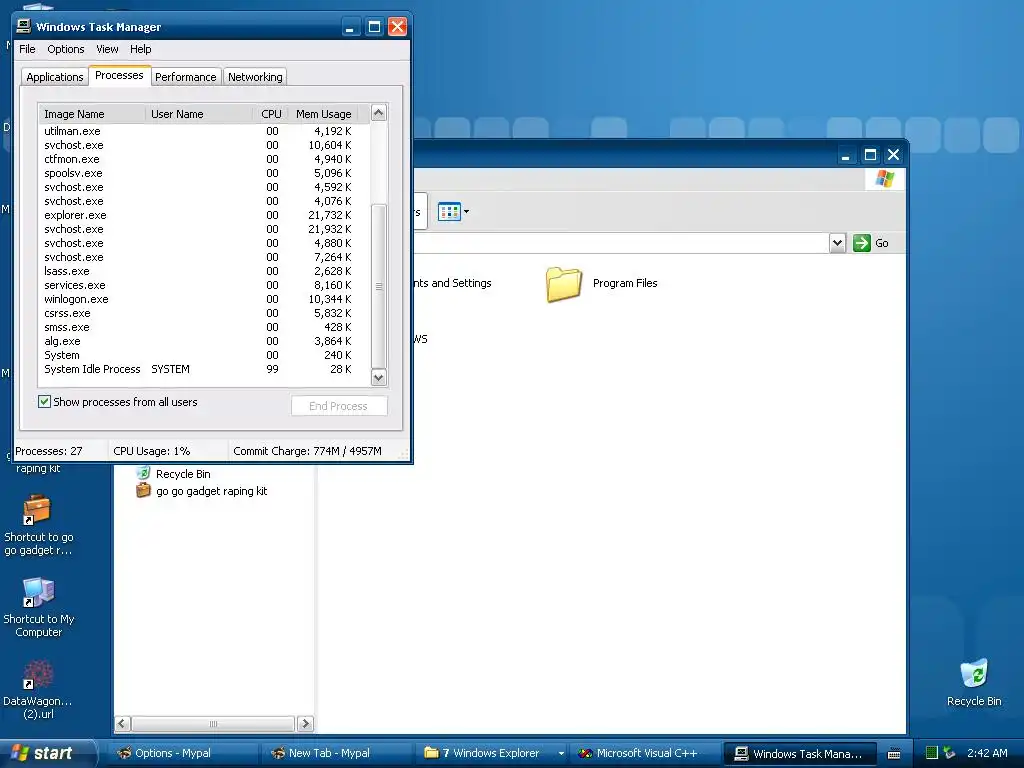The height and width of the screenshot is (768, 1024).
Task: Click the green CPU meter tray icon
Action: [932, 753]
